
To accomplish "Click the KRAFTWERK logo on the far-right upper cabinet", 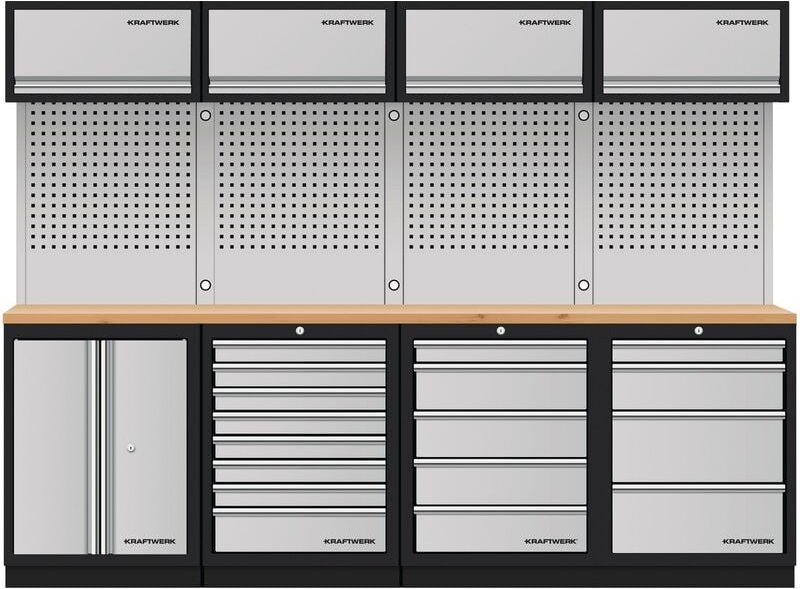I will coord(742,22).
